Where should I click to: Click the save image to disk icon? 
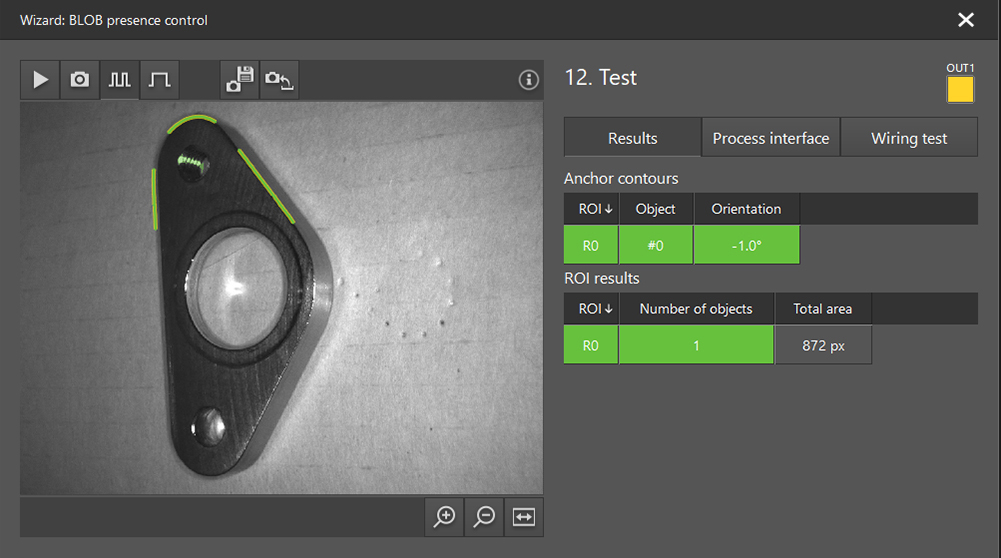click(x=240, y=80)
